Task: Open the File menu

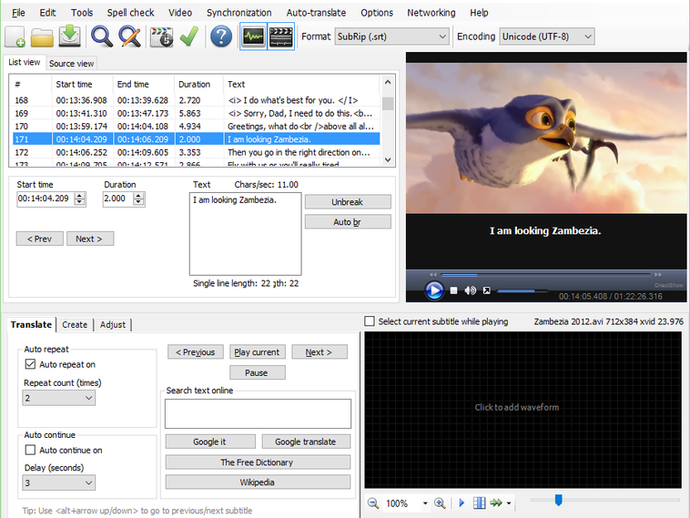Action: point(18,13)
